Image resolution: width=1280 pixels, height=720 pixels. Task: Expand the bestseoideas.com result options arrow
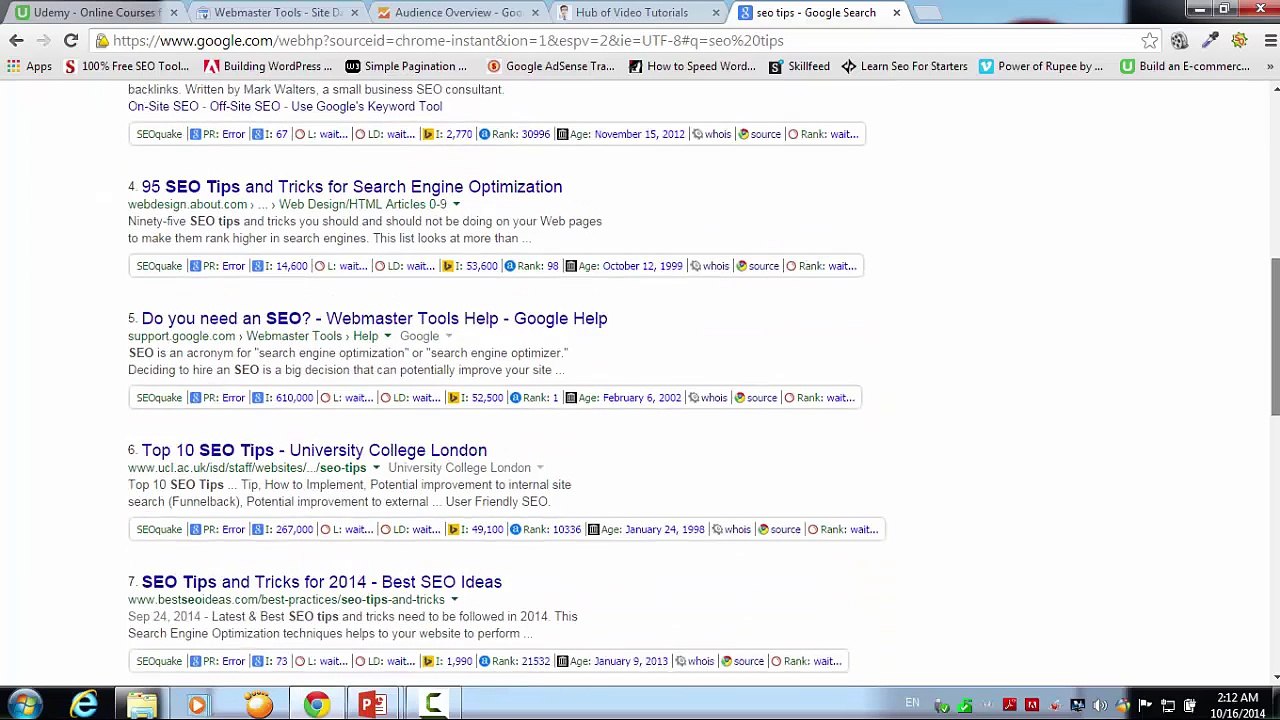(x=454, y=600)
